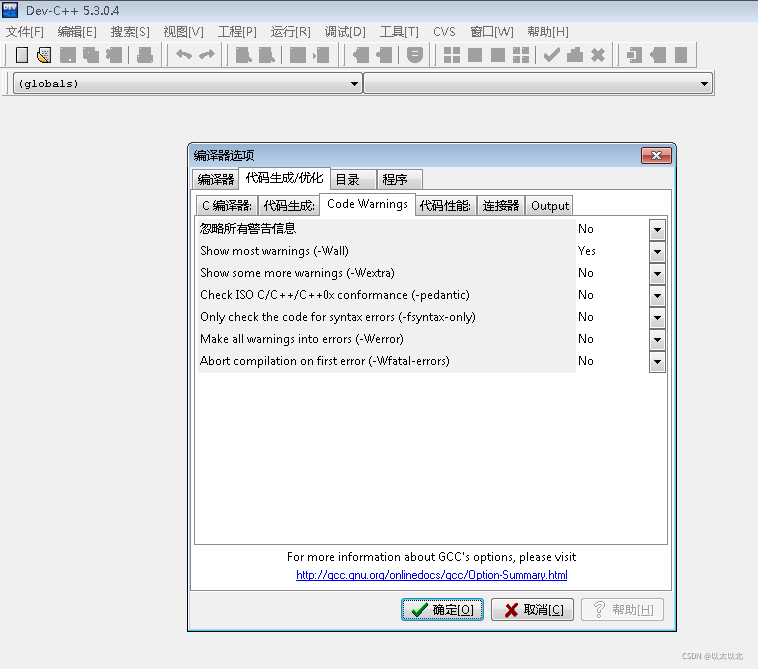The width and height of the screenshot is (758, 669).
Task: Select the Output sub-tab
Action: click(550, 205)
